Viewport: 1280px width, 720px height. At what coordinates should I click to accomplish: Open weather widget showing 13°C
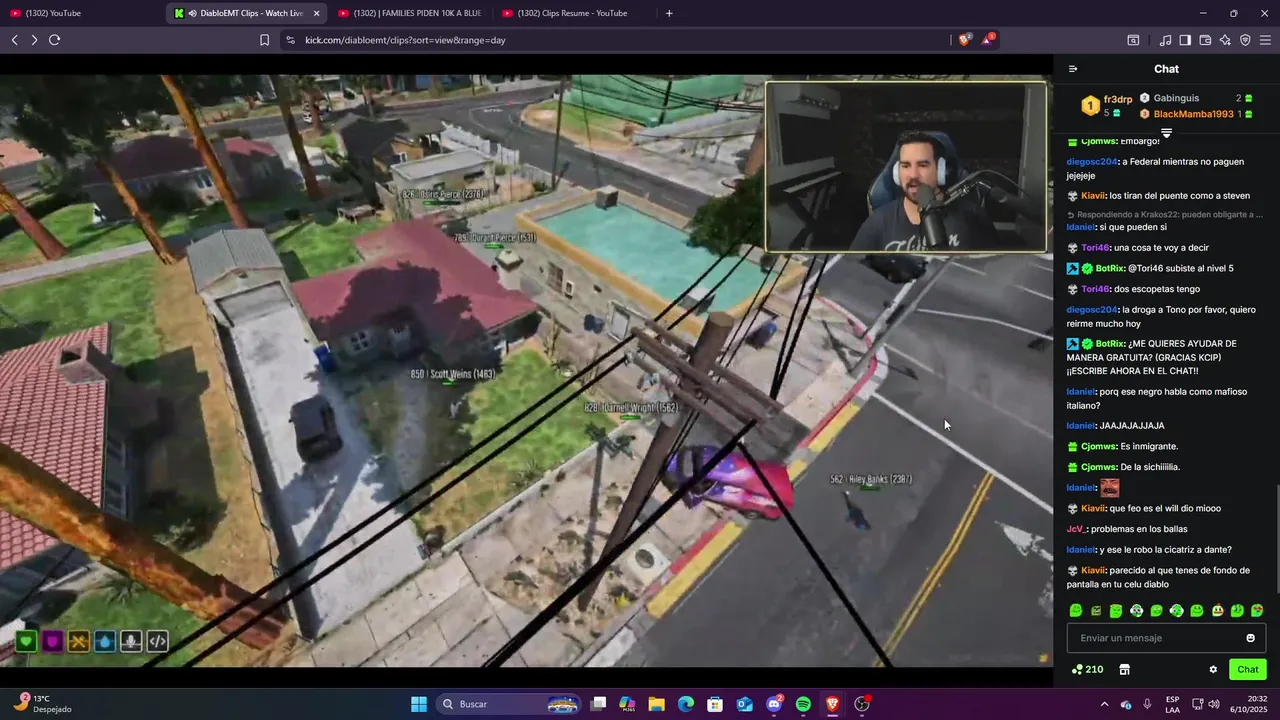44,704
